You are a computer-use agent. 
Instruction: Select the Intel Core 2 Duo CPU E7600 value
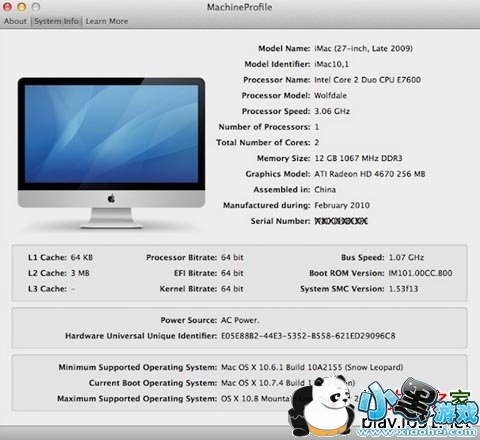367,80
